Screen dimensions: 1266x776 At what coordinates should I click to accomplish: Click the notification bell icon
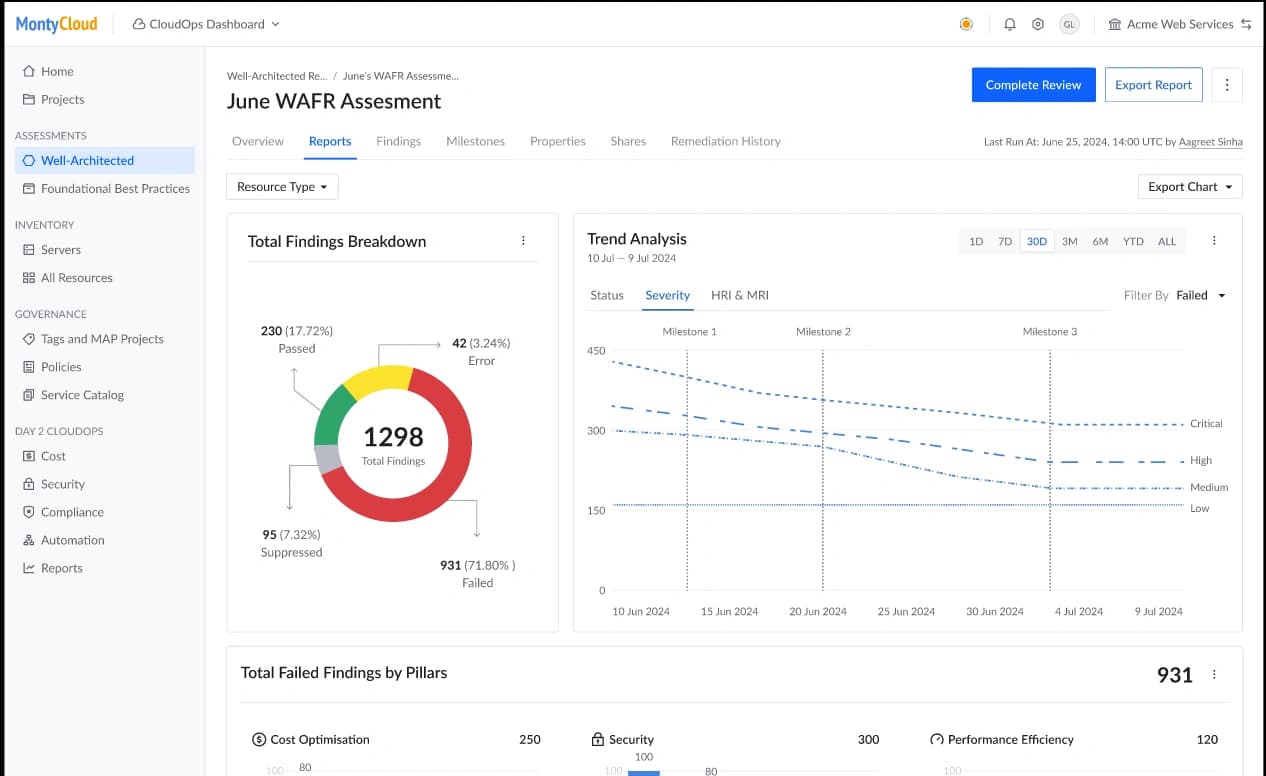click(x=1010, y=24)
